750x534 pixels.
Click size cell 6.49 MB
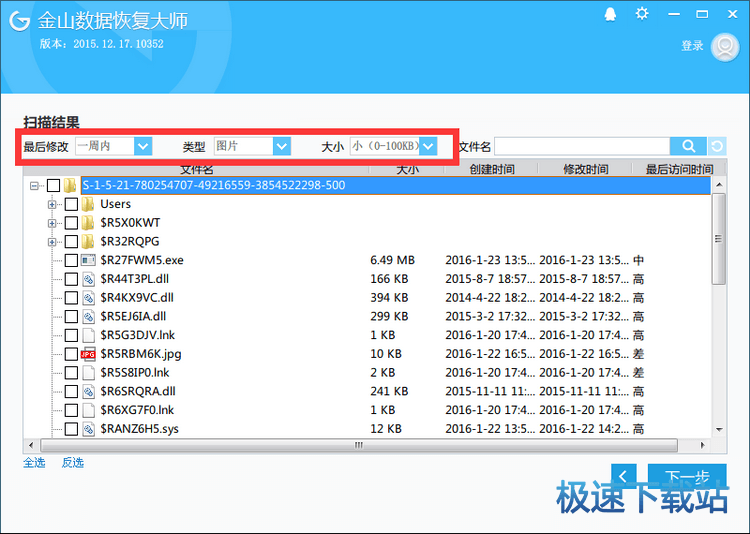[392, 260]
